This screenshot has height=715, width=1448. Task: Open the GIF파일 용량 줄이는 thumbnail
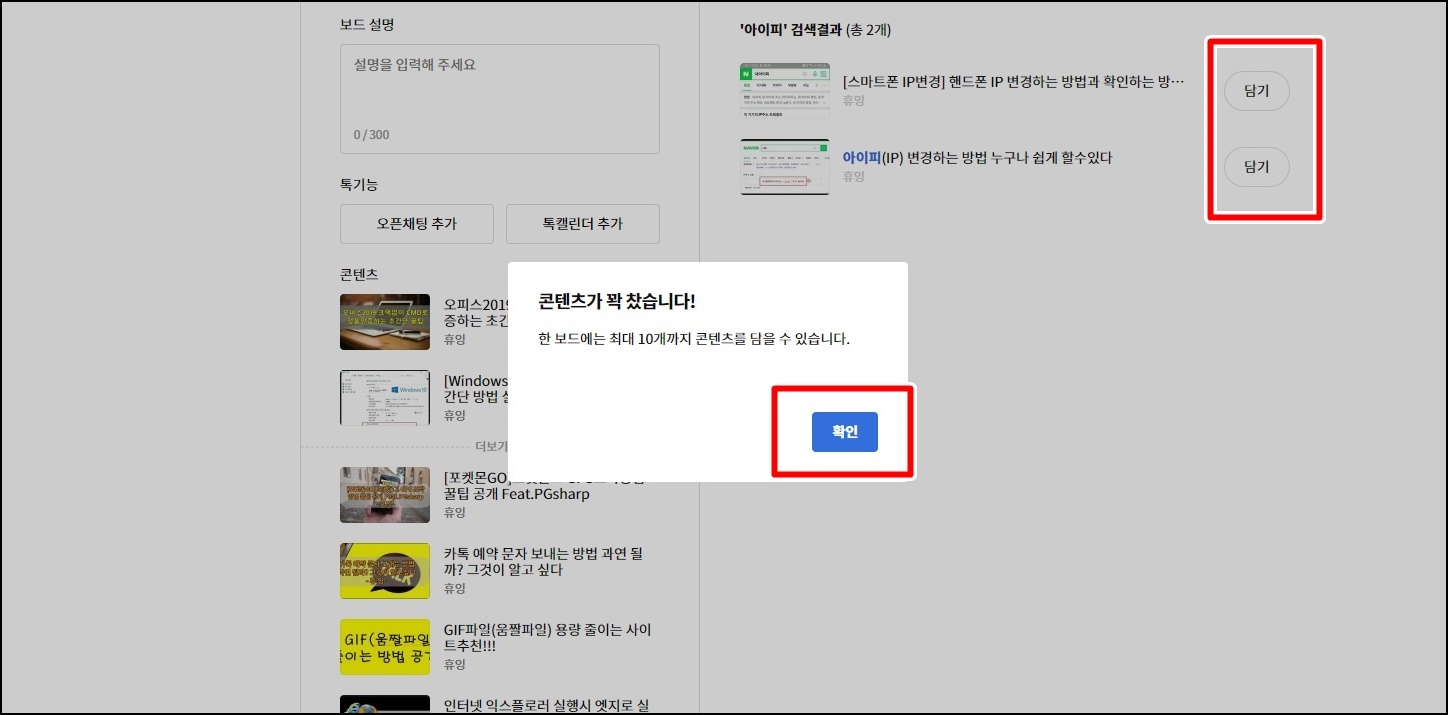pyautogui.click(x=385, y=647)
